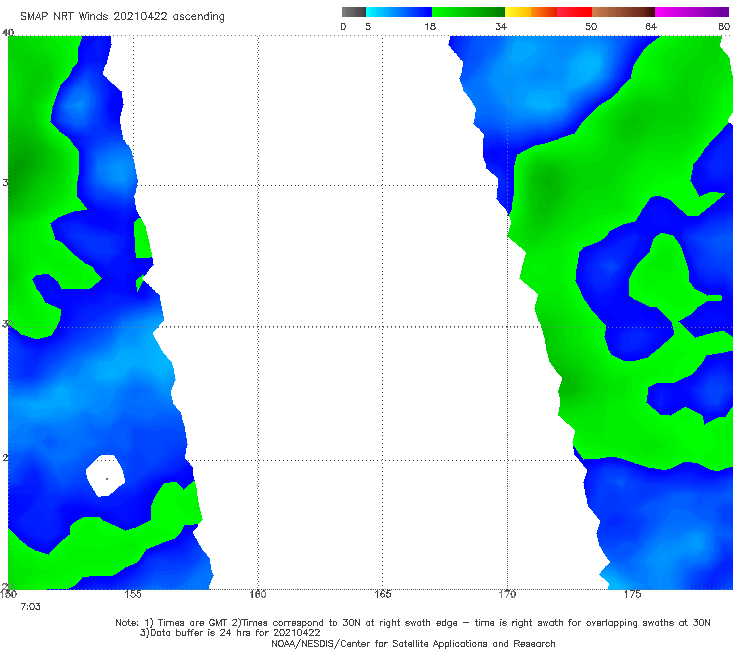Viewport: 740px width, 650px height.
Task: Click the '150' longitude axis label
Action: click(8, 594)
